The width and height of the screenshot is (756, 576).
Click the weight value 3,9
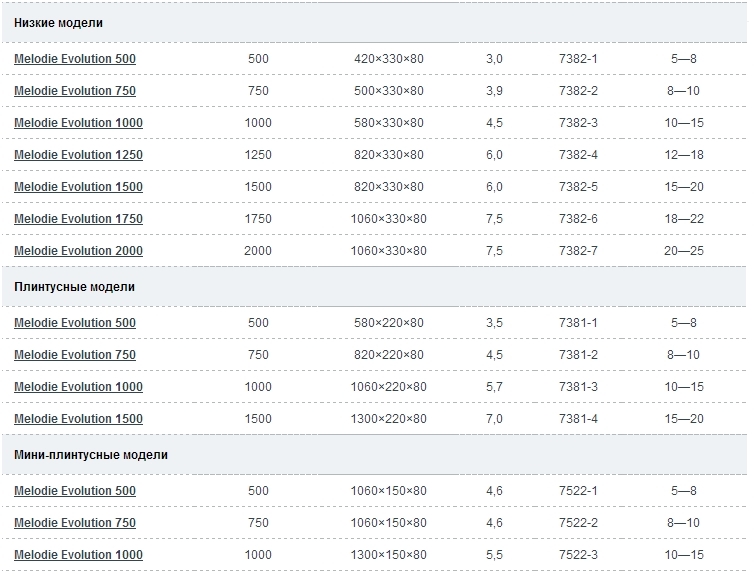[494, 91]
